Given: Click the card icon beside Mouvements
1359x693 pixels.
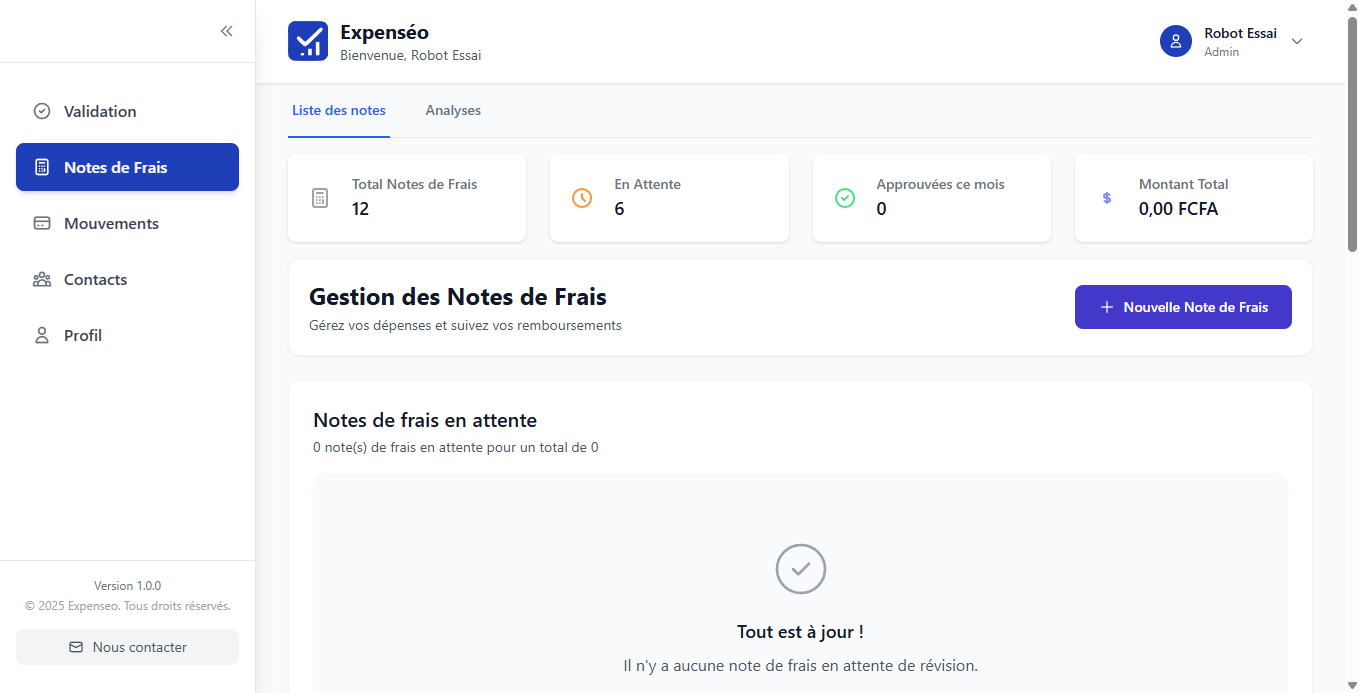Looking at the screenshot, I should [x=42, y=223].
